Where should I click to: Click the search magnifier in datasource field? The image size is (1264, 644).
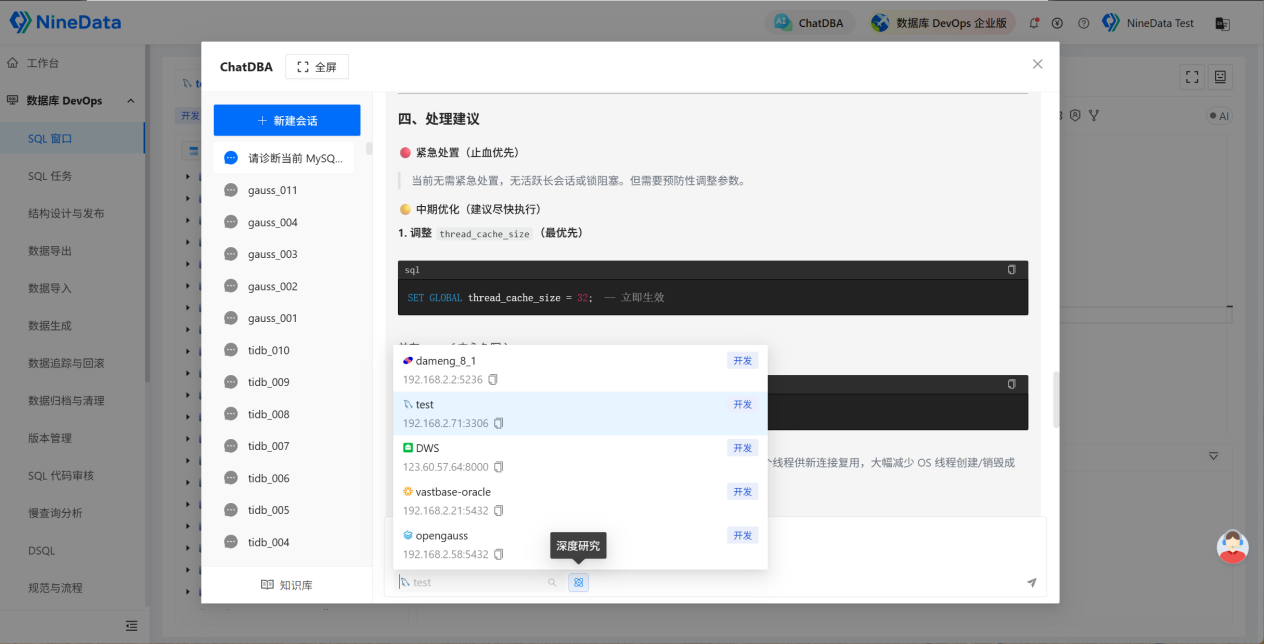[551, 582]
